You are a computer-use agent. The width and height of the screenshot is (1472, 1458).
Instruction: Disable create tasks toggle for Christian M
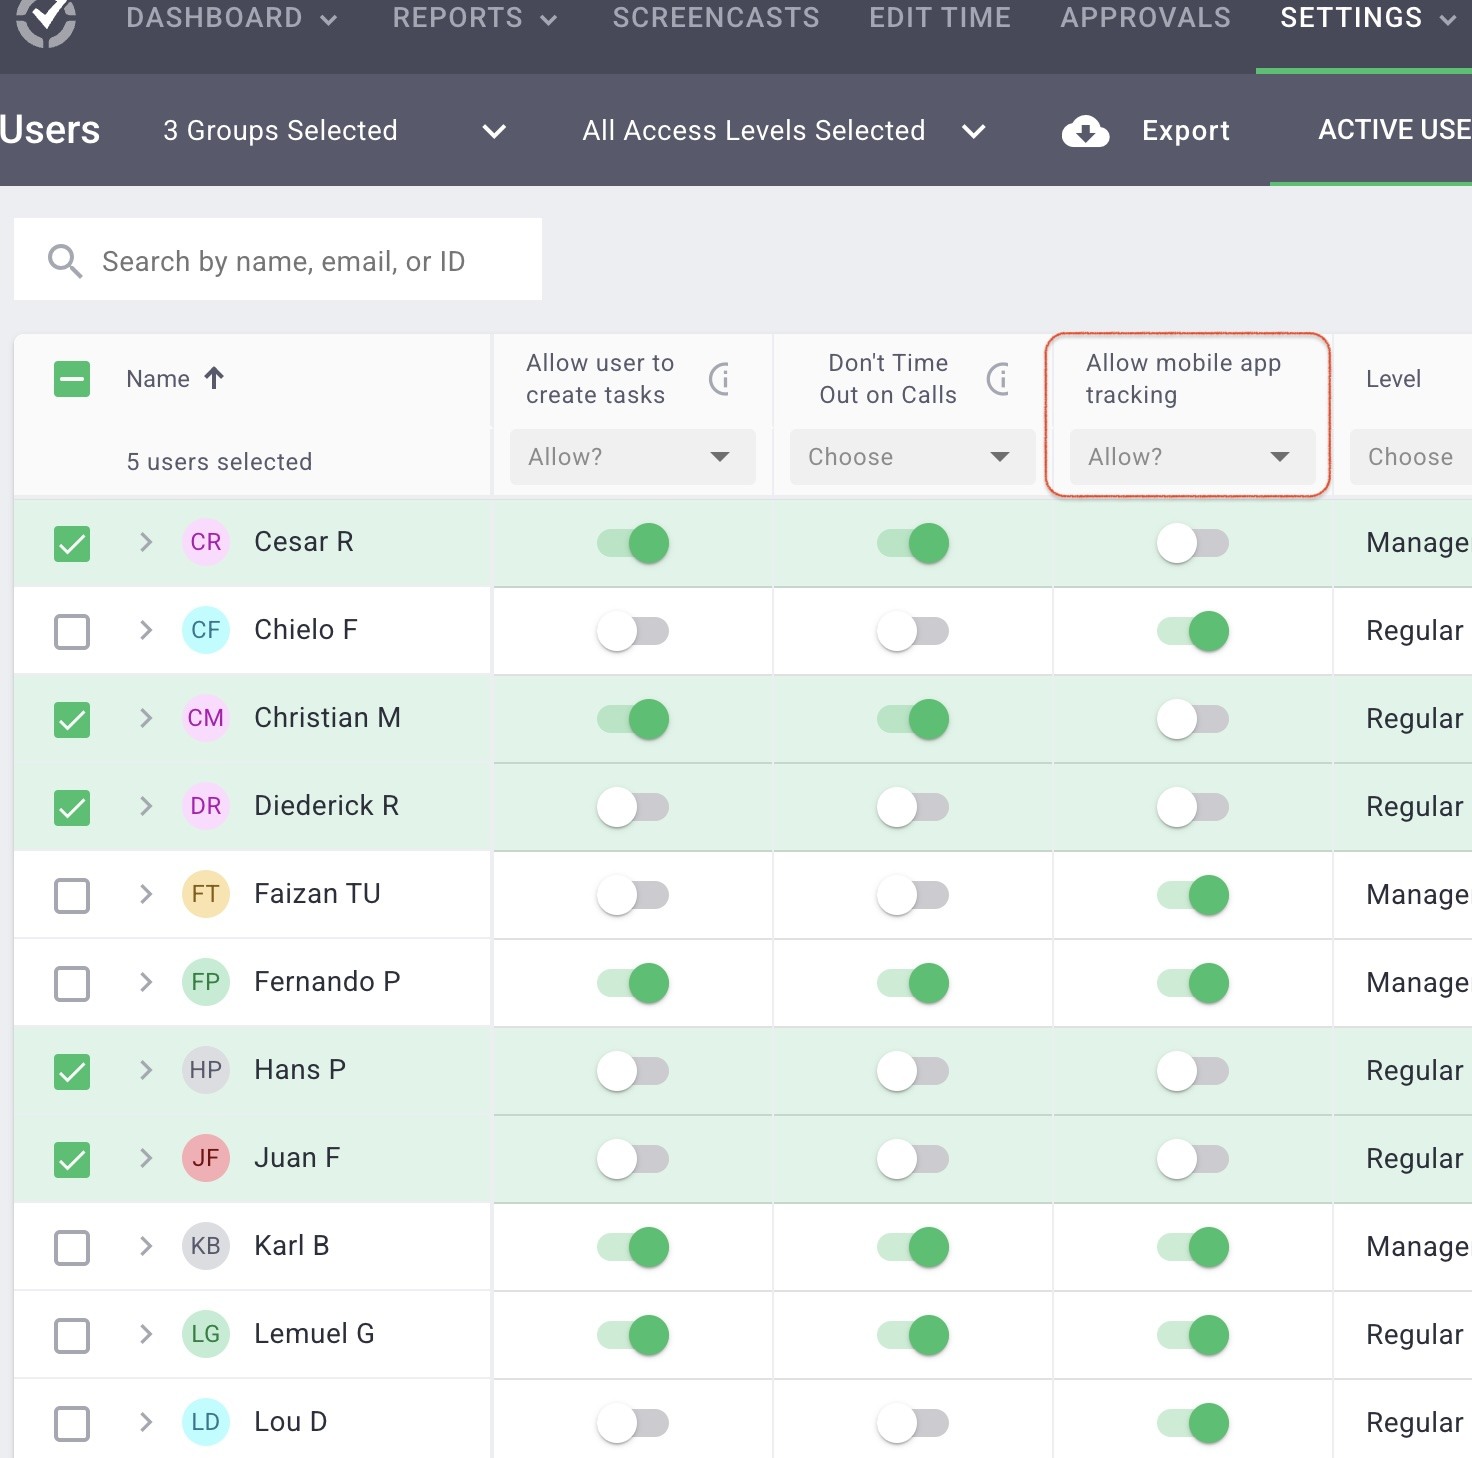633,719
